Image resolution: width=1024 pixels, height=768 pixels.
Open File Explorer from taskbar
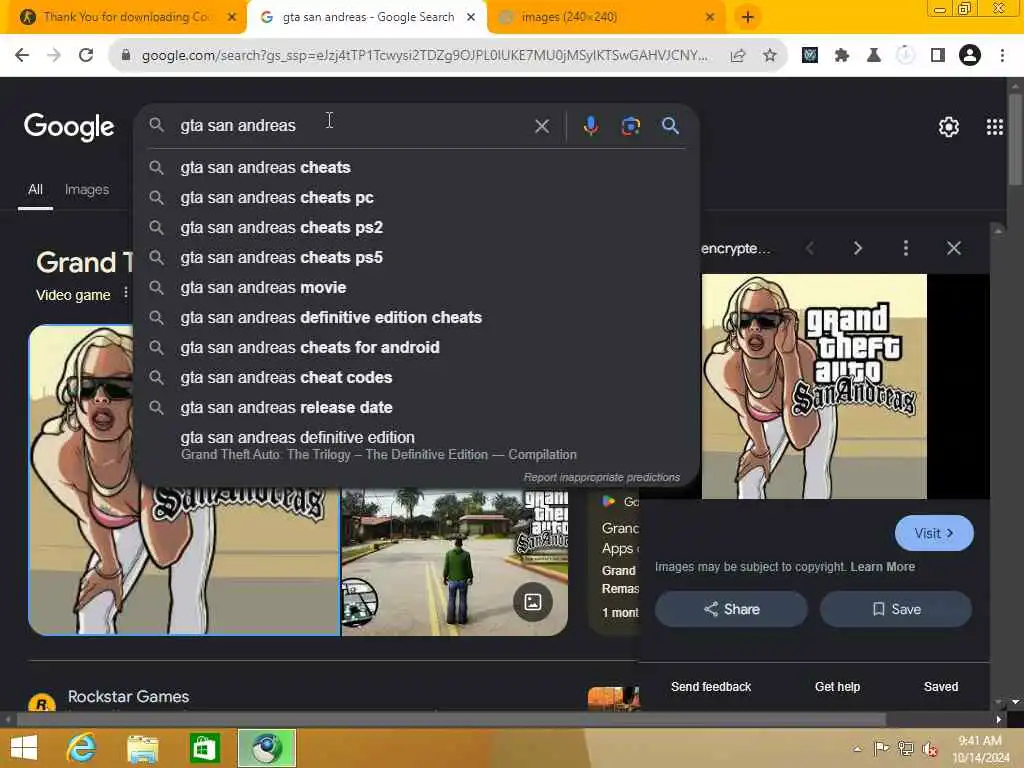142,748
